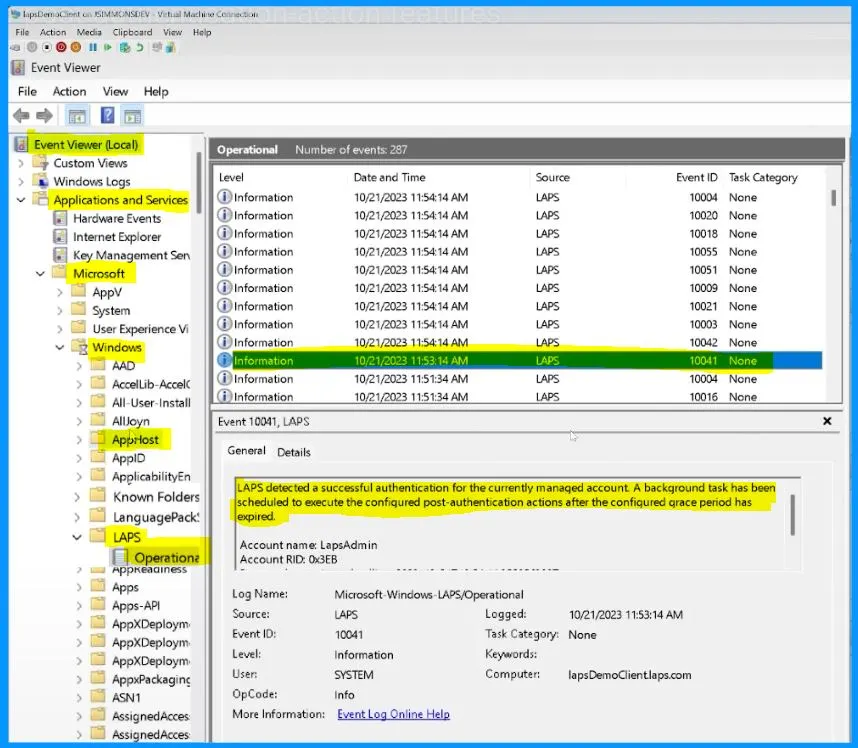The image size is (858, 748).
Task: Expand the AAD folder chevron
Action: tap(79, 366)
